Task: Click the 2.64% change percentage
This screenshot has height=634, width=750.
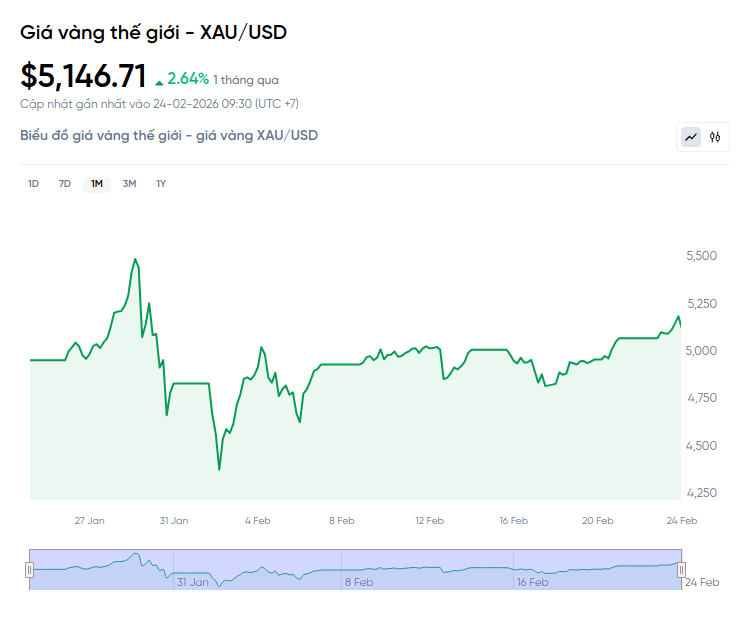Action: click(188, 79)
